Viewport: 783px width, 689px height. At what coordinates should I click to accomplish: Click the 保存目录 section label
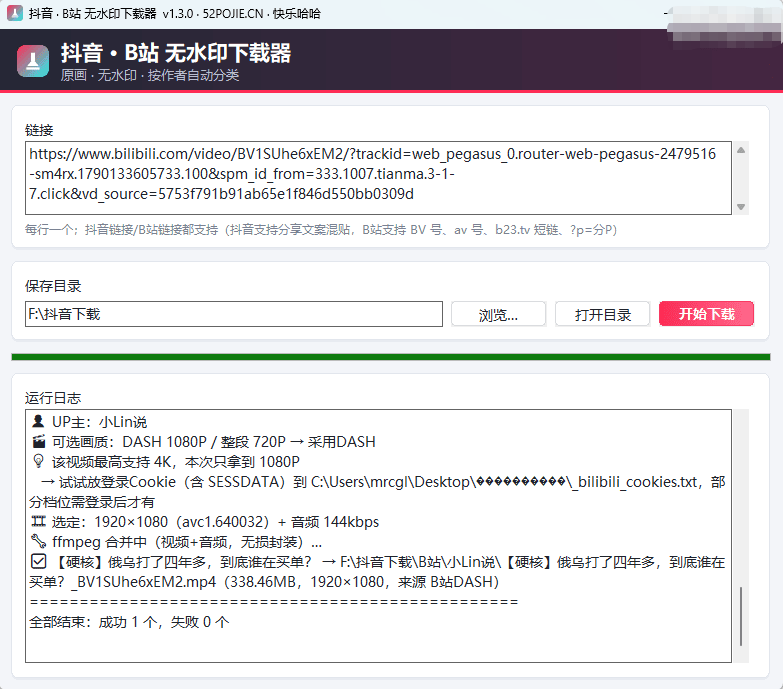point(53,286)
